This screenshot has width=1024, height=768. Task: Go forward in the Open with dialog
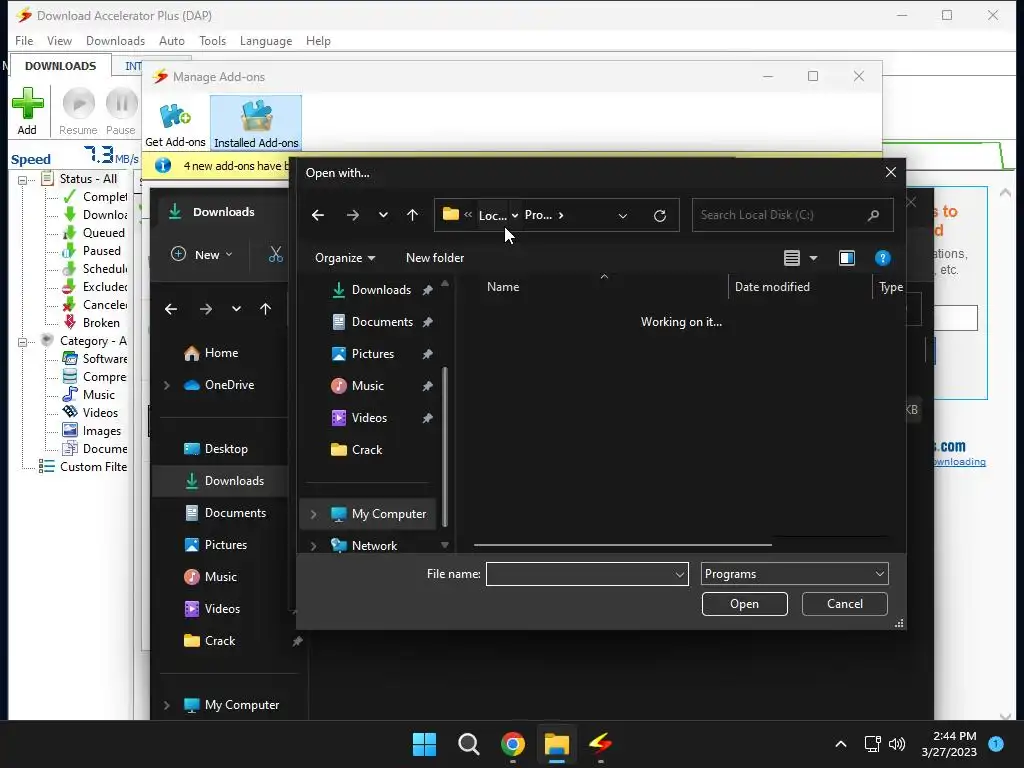(x=353, y=215)
